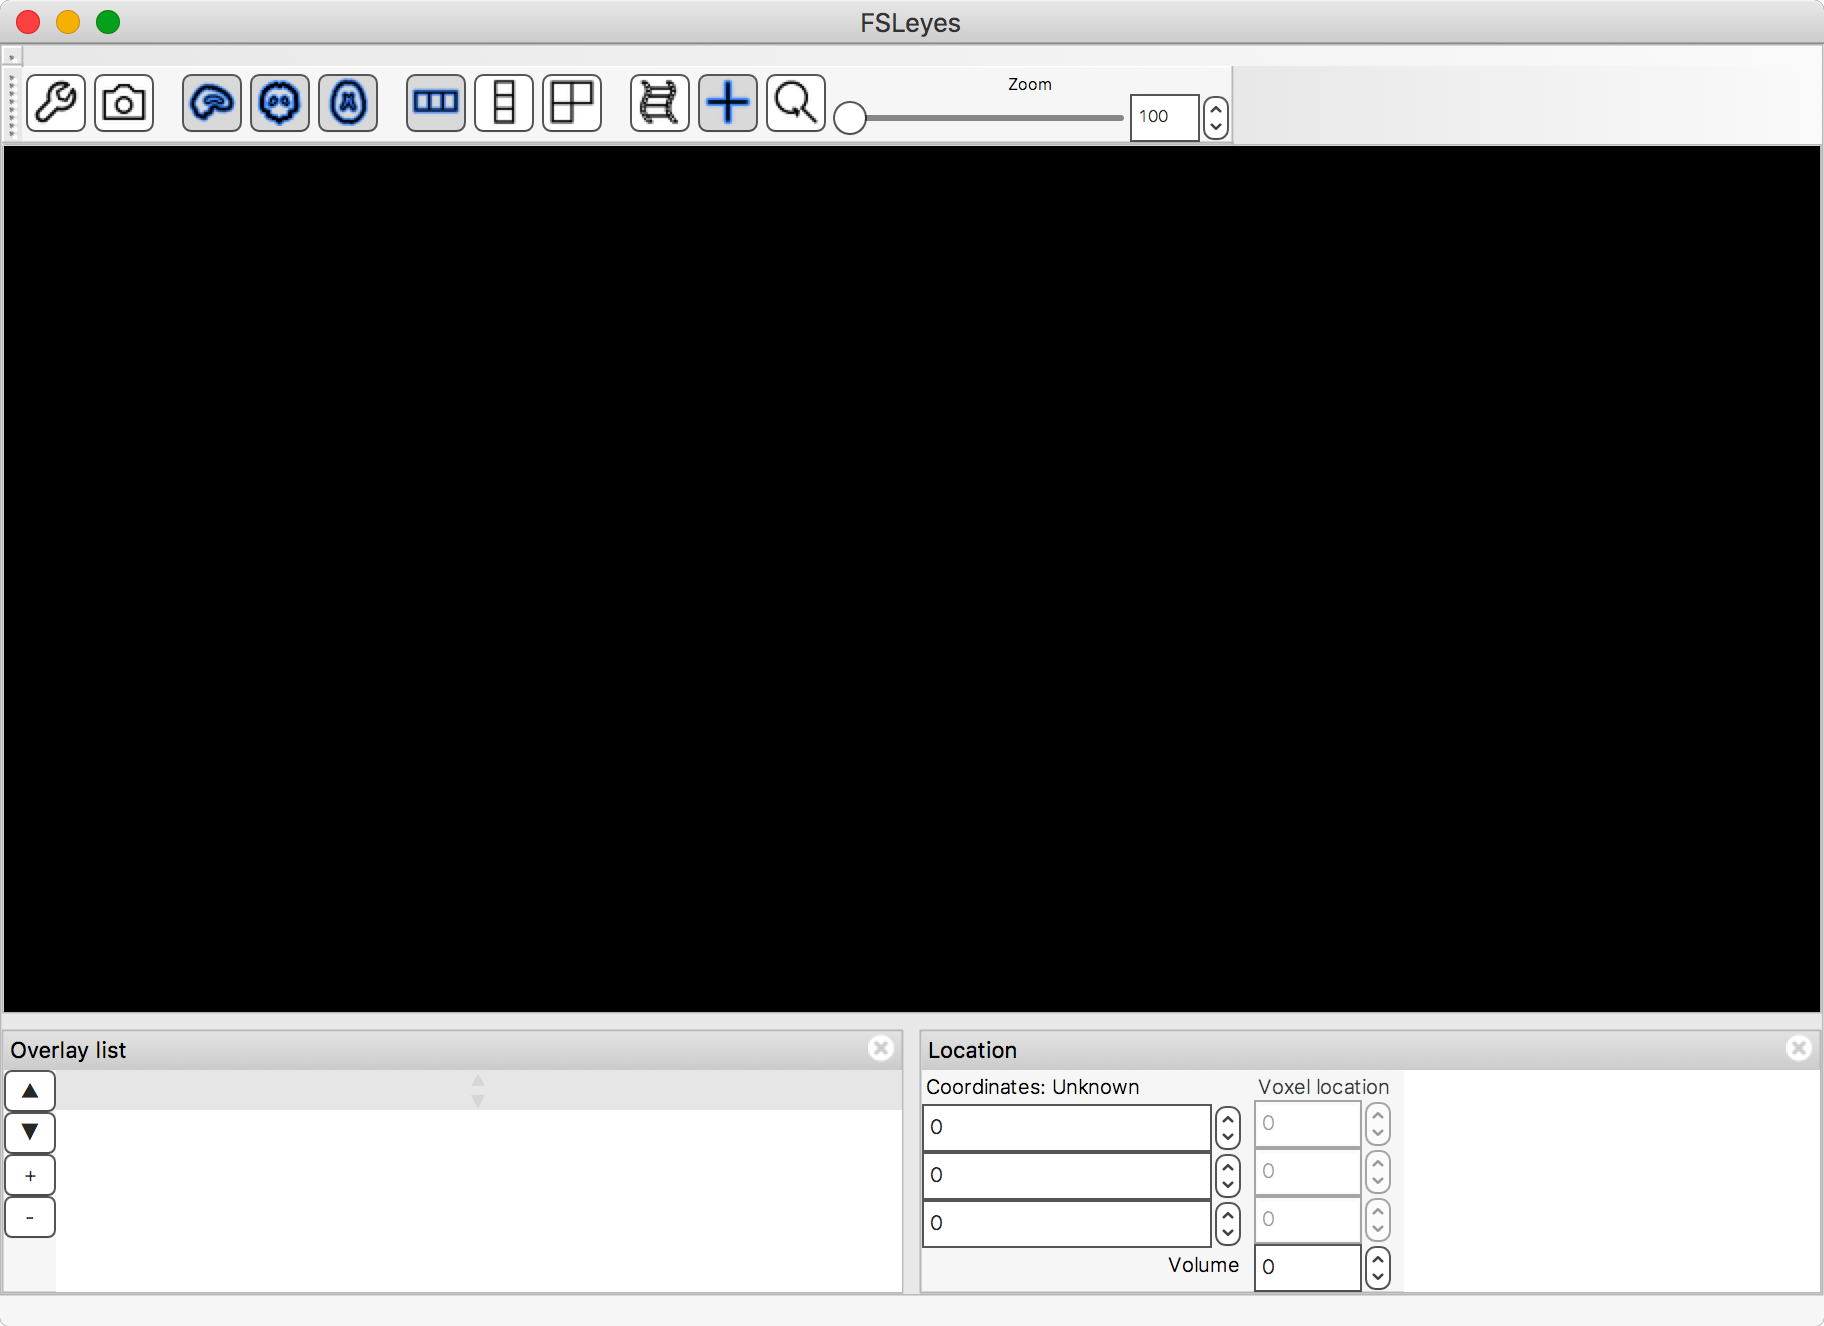This screenshot has width=1824, height=1326.
Task: Increment Volume using its spinner arrows
Action: [x=1378, y=1260]
